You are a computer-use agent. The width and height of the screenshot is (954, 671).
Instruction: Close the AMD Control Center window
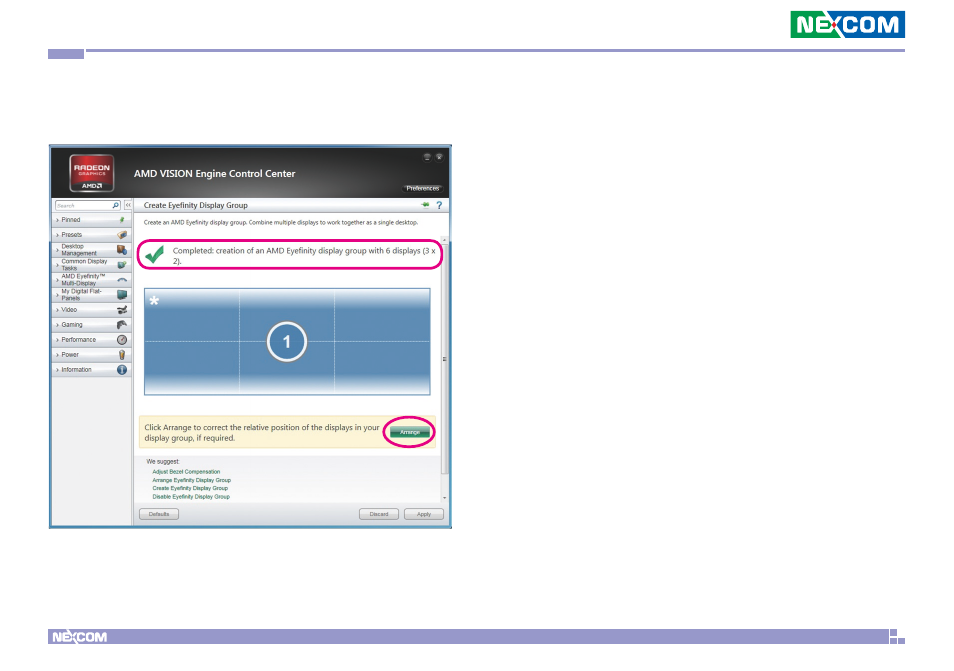(439, 157)
